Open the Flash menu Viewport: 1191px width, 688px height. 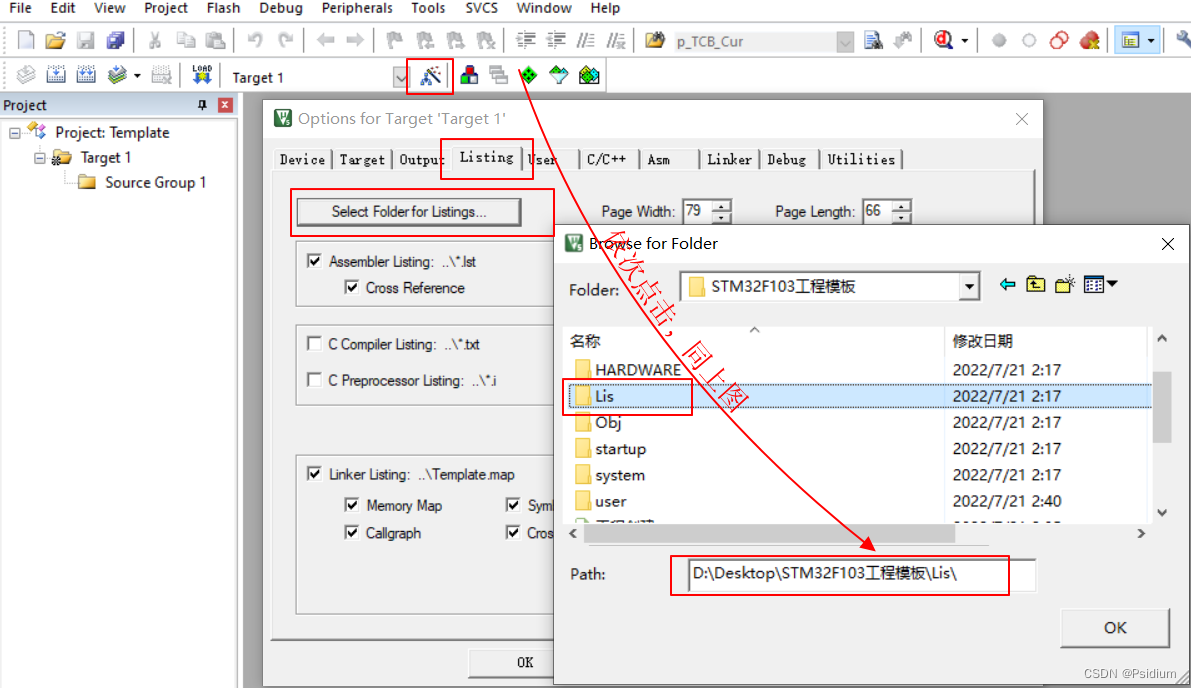click(223, 8)
